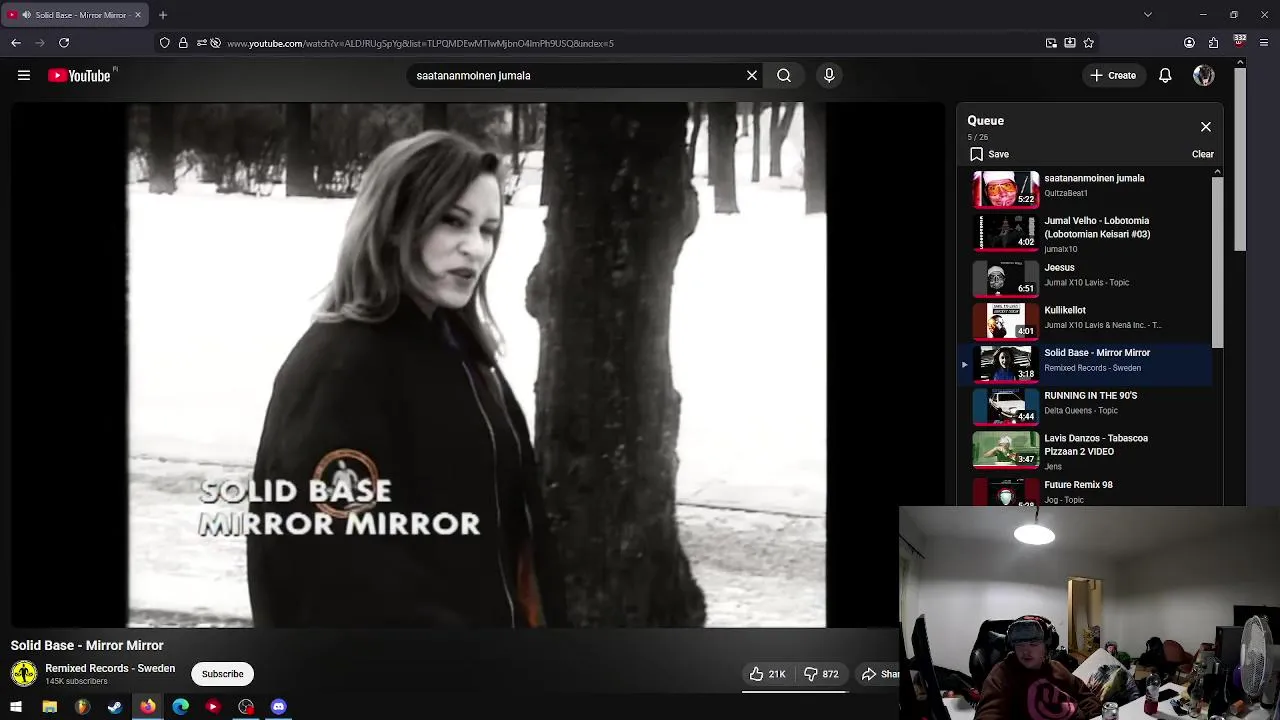Open the Remixed Records channel avatar

point(24,674)
